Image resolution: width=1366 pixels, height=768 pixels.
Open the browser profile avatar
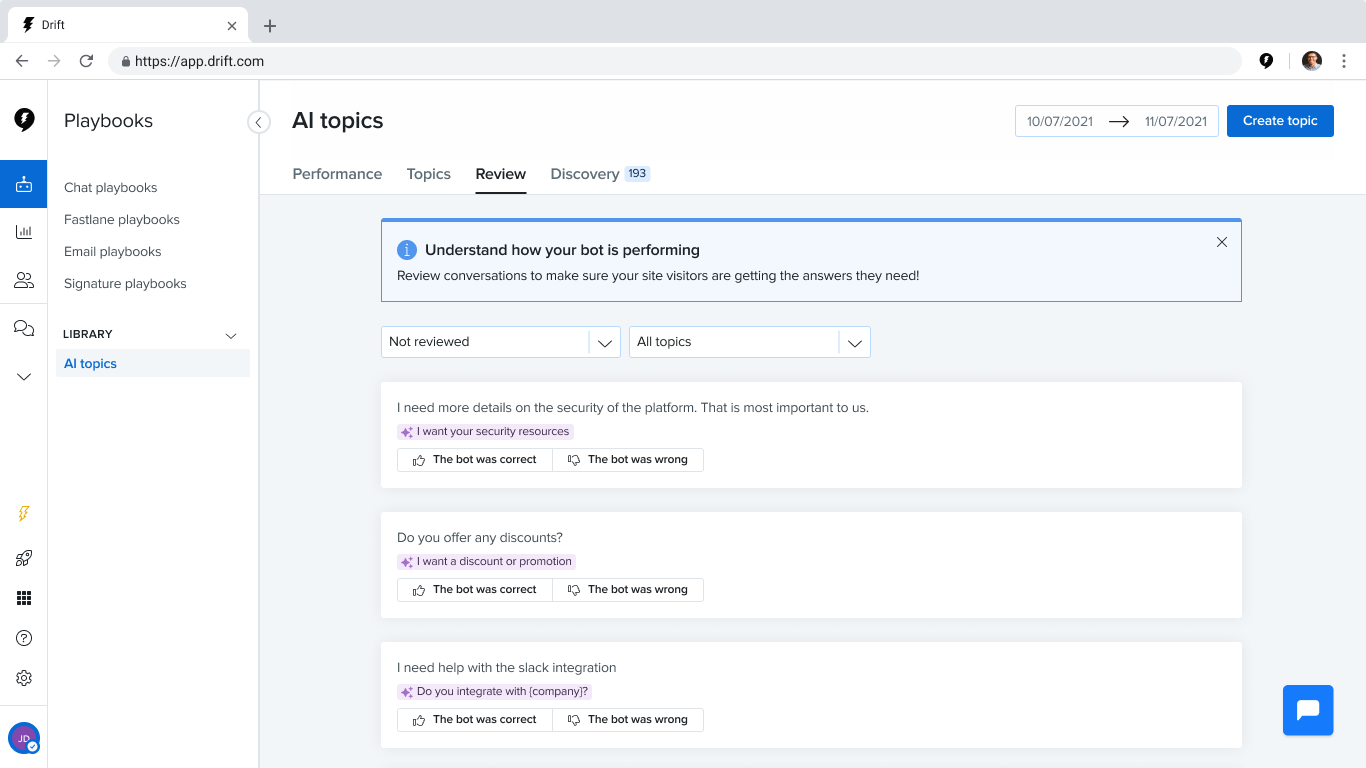click(x=1312, y=61)
